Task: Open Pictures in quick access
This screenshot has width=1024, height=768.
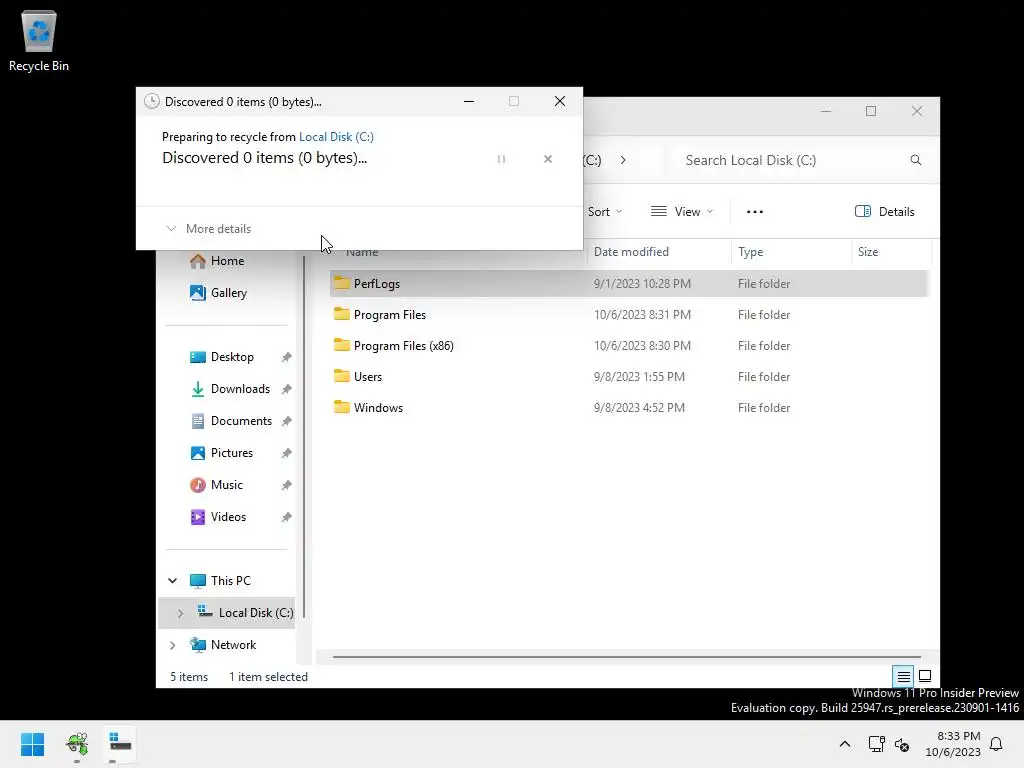Action: coord(231,453)
